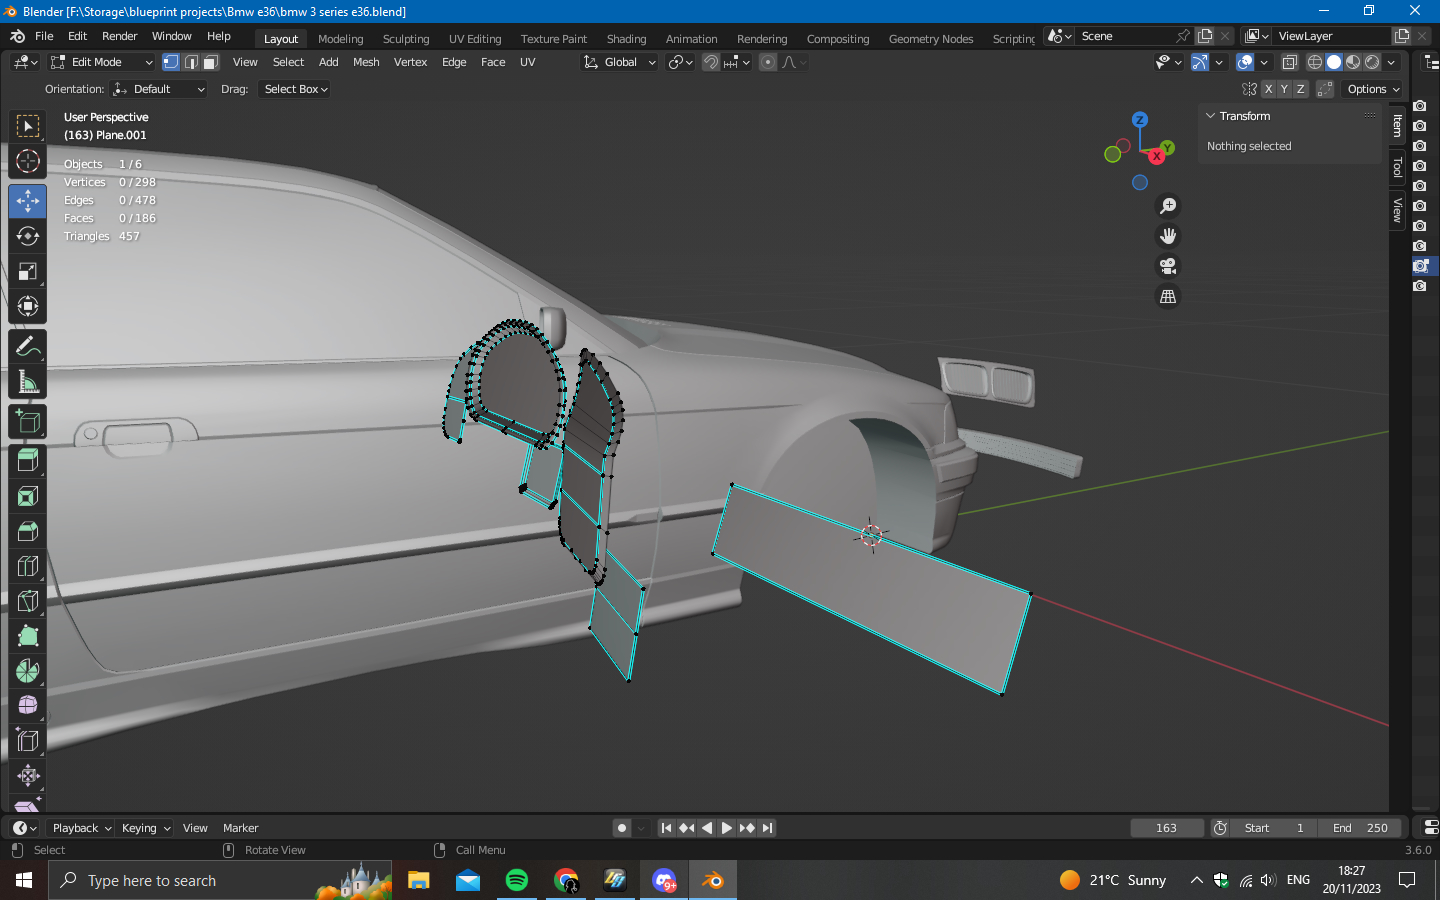Activate the Rotate tool

click(x=28, y=236)
